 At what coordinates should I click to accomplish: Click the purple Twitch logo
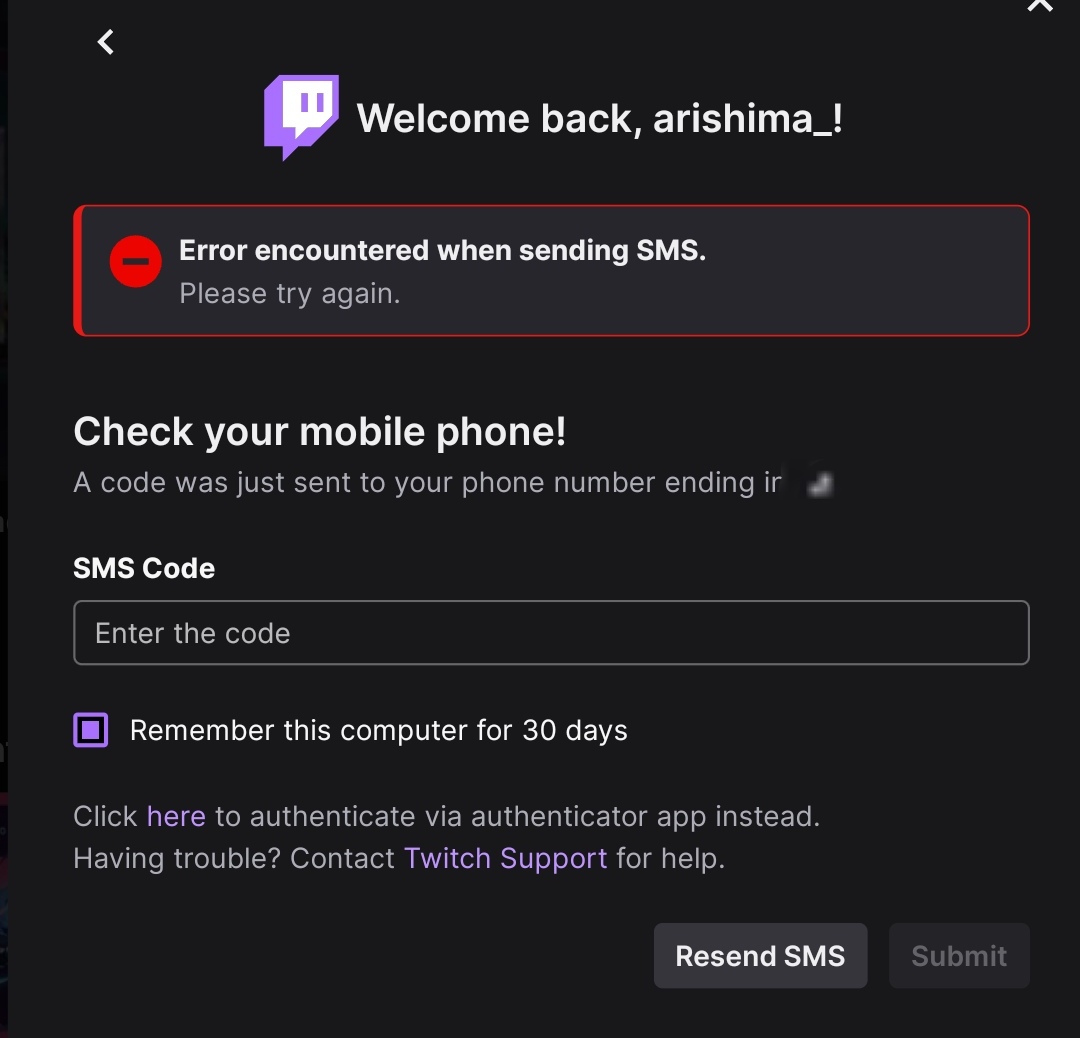[301, 117]
